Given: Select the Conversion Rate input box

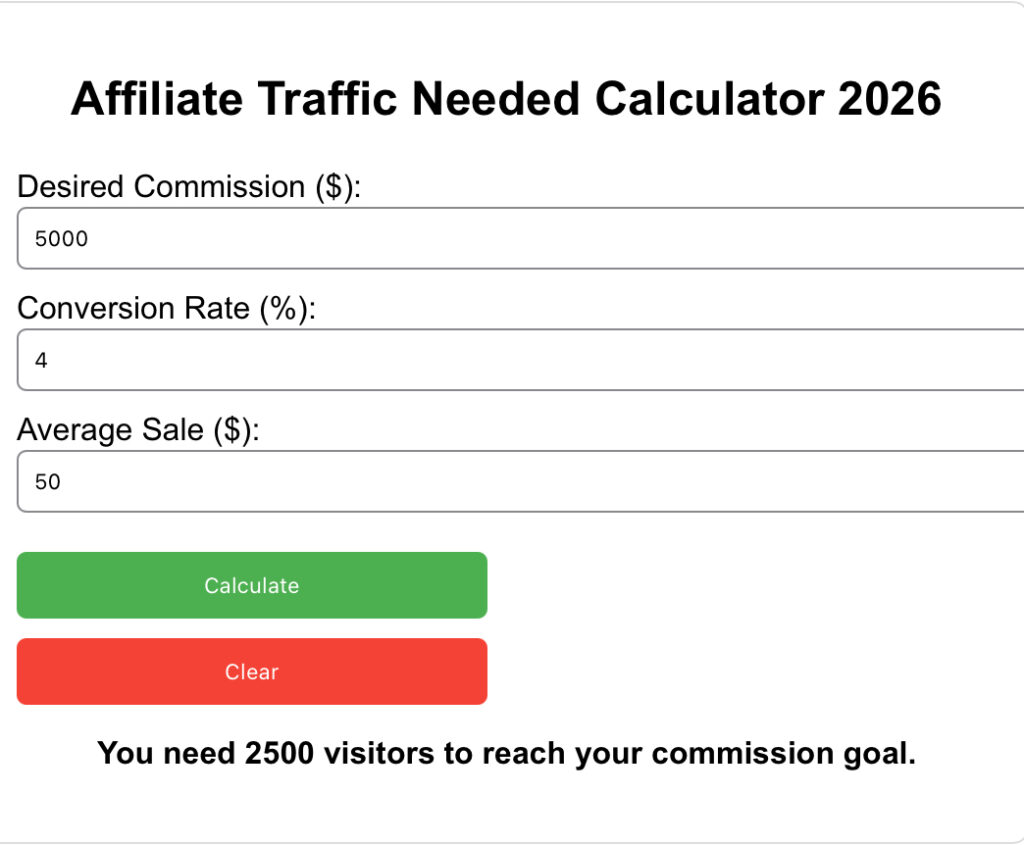Looking at the screenshot, I should [400, 359].
